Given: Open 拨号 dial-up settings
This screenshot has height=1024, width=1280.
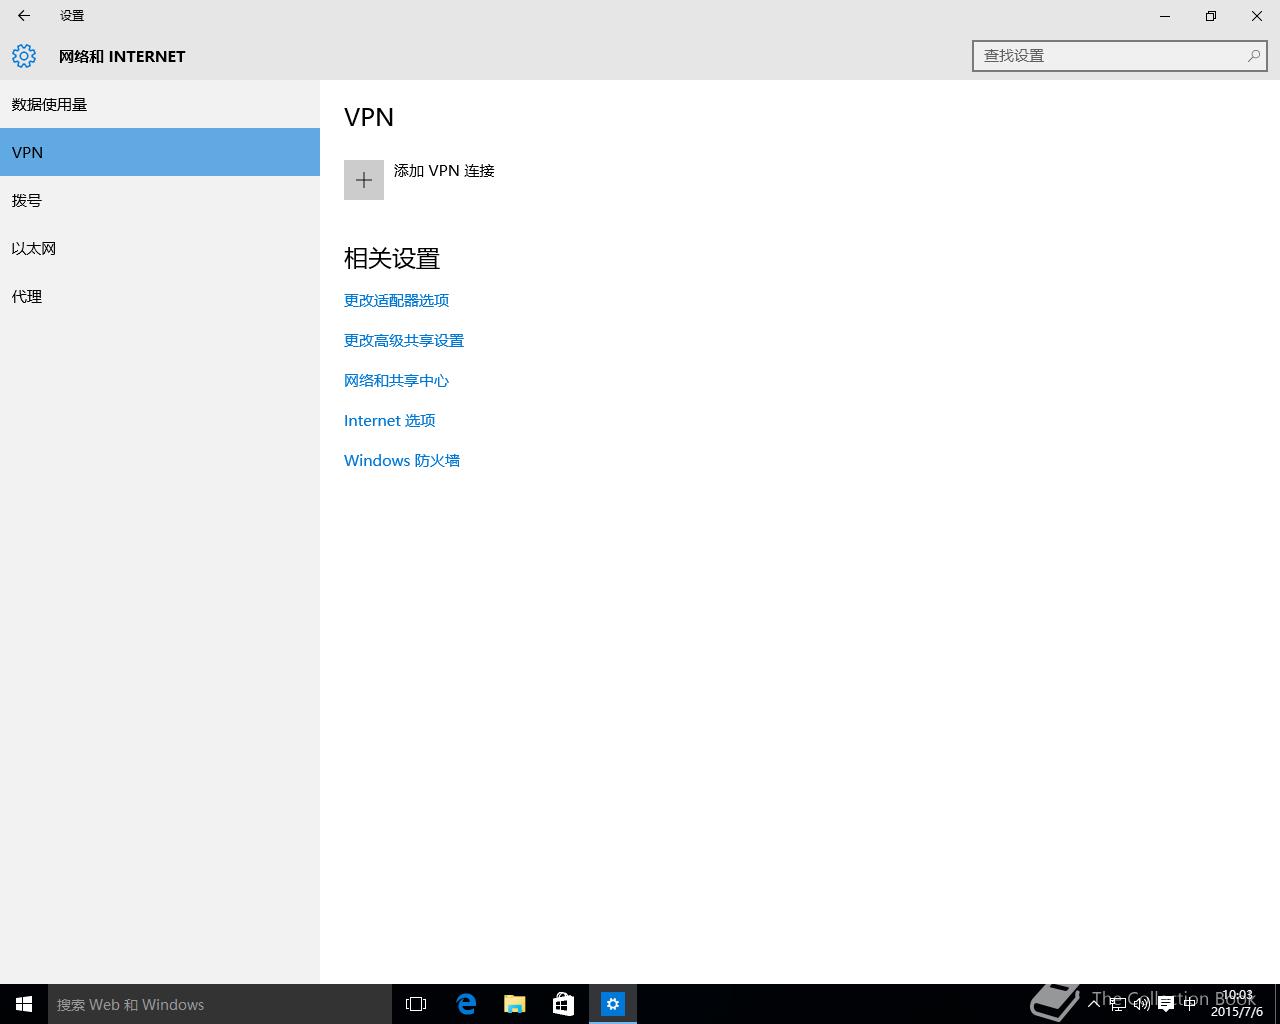Looking at the screenshot, I should coord(160,200).
